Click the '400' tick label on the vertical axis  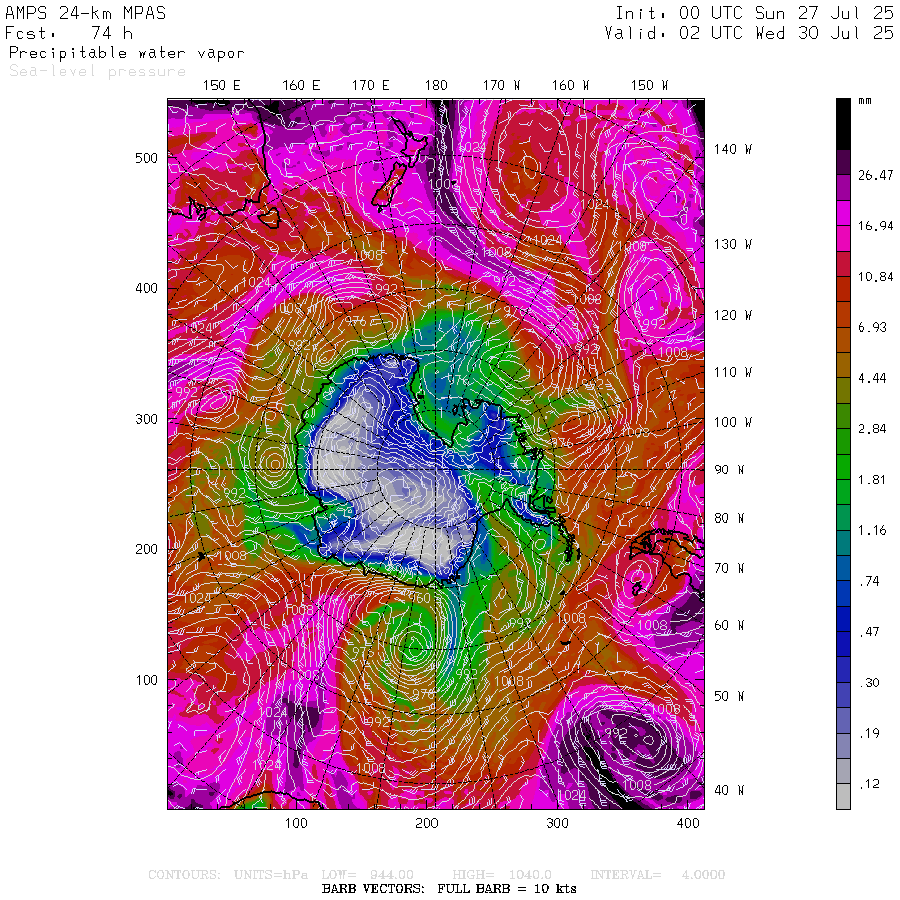(x=146, y=288)
